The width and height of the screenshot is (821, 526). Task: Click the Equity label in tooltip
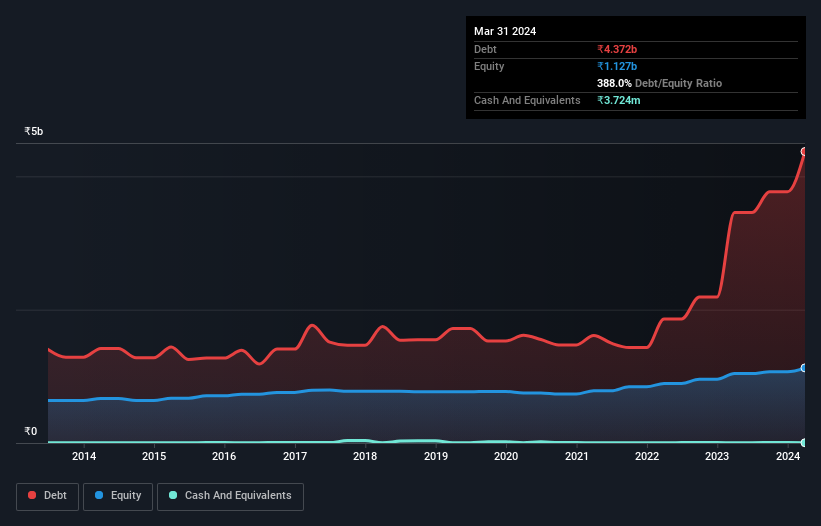pos(489,66)
